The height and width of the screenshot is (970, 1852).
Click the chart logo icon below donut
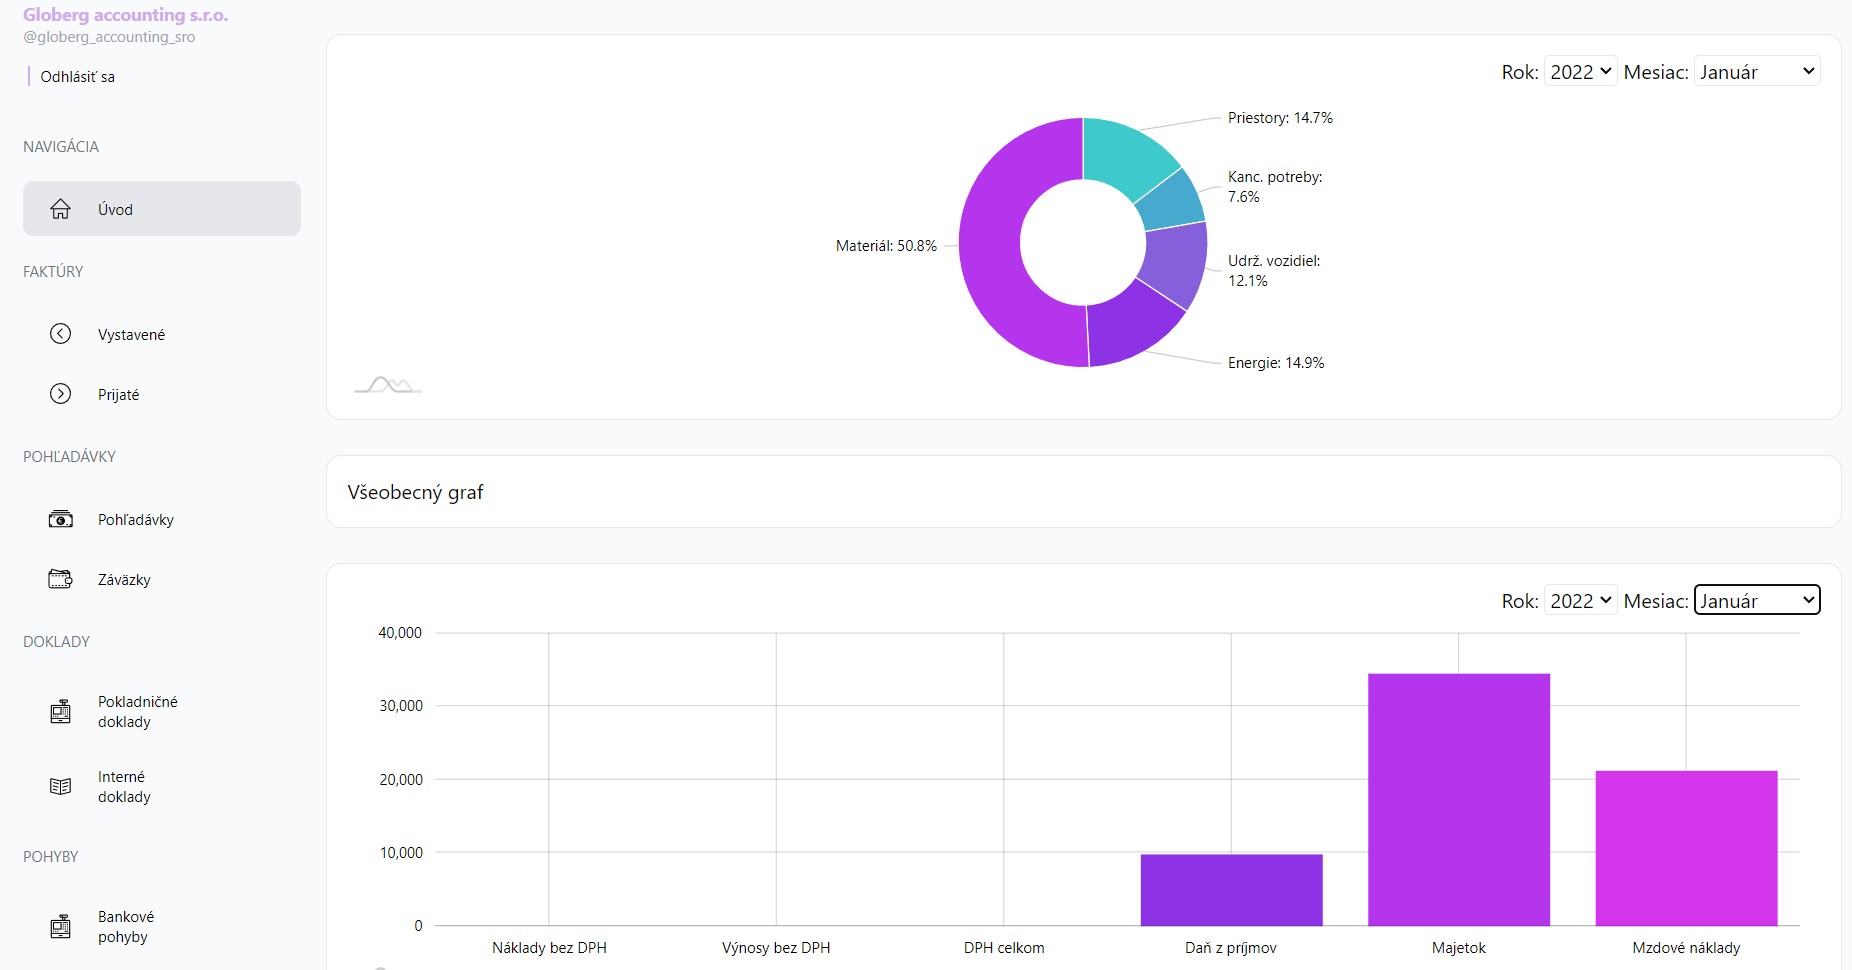coord(388,385)
